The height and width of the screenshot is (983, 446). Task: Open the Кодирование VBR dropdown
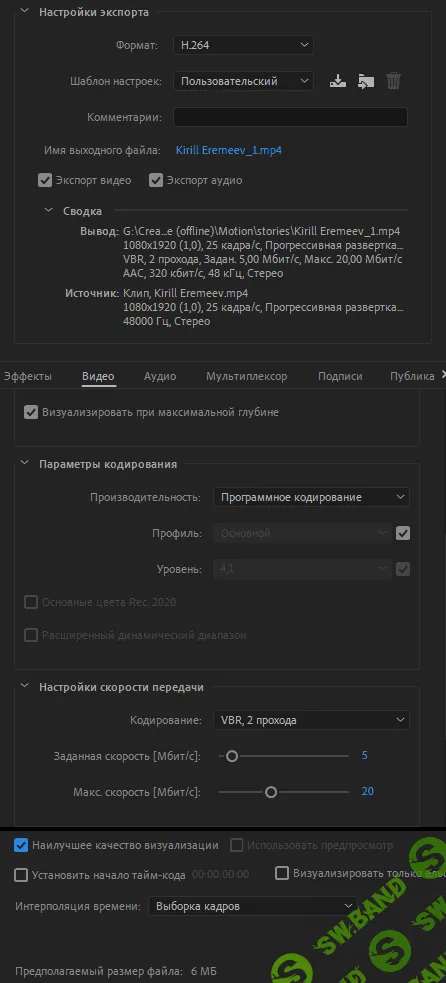point(311,720)
